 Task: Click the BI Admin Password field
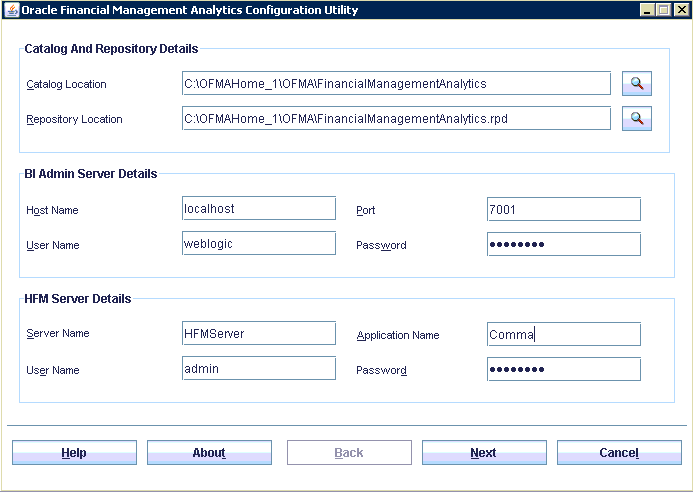click(564, 244)
